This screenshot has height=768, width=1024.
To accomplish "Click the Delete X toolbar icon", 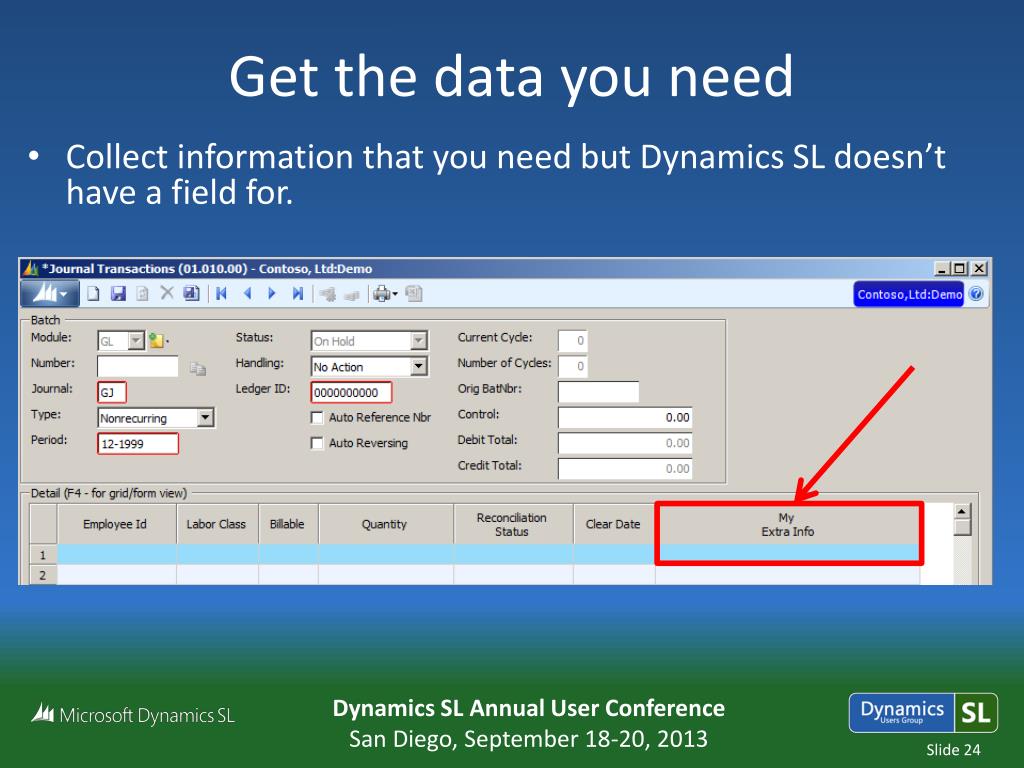I will (167, 293).
